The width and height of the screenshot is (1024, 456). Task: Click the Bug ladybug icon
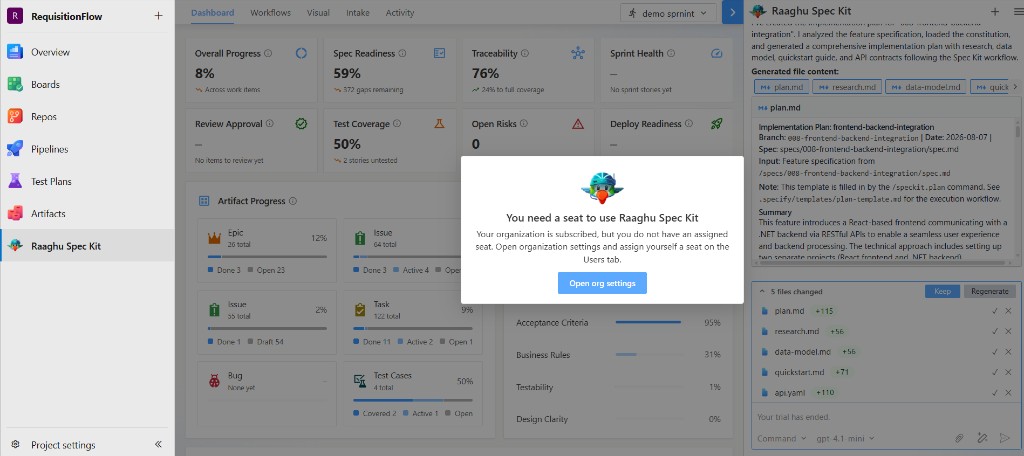[x=214, y=381]
